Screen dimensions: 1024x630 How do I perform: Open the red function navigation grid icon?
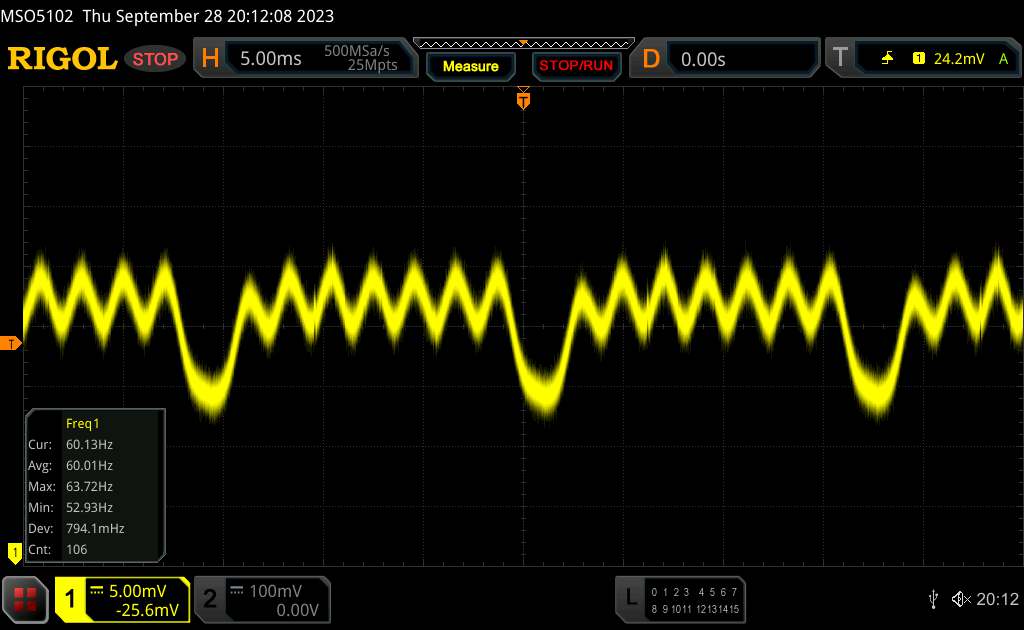click(x=27, y=599)
